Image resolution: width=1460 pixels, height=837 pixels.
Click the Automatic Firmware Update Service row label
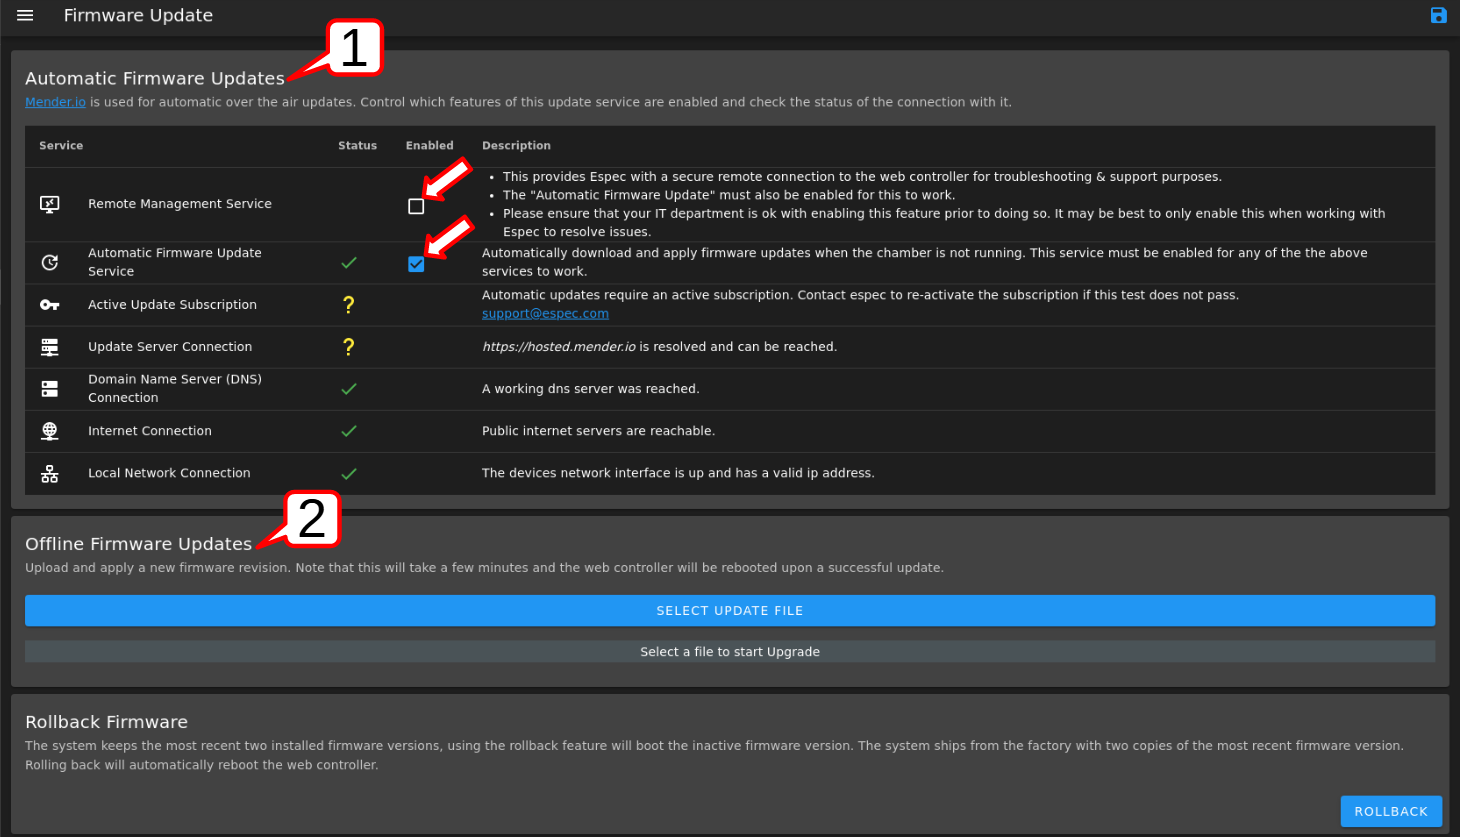coord(175,262)
